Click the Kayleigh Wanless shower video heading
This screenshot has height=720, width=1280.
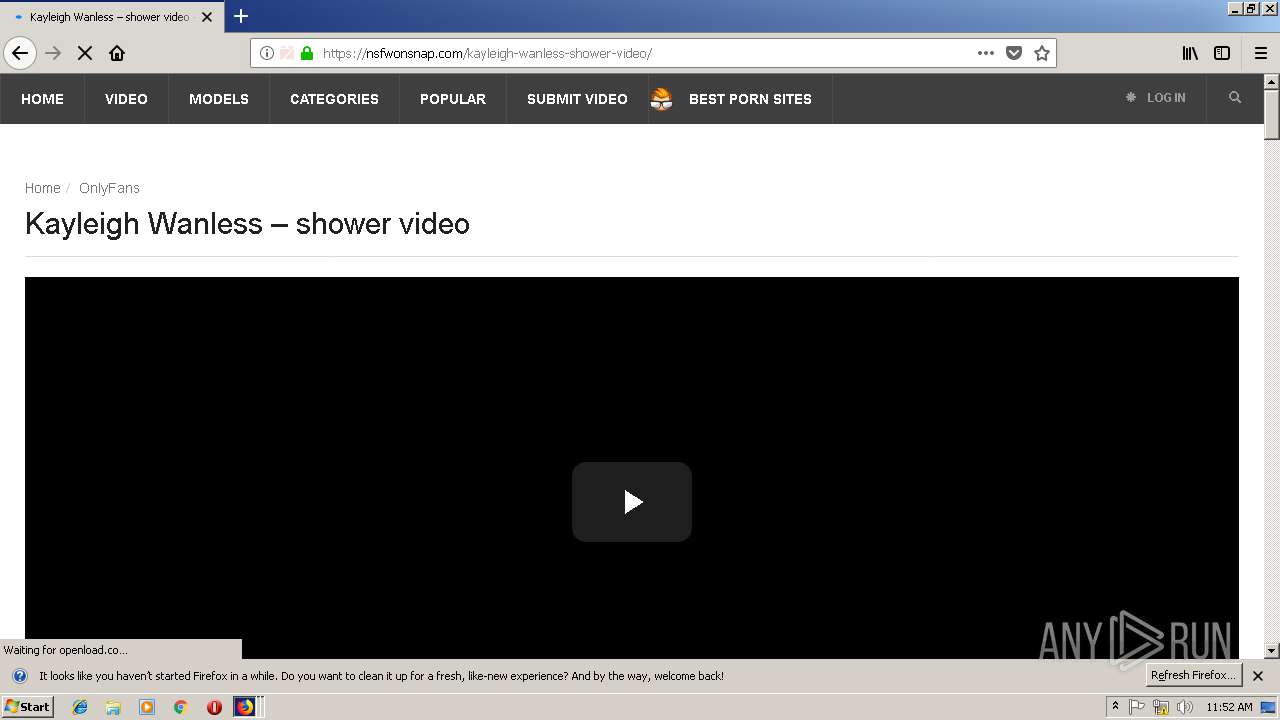247,223
